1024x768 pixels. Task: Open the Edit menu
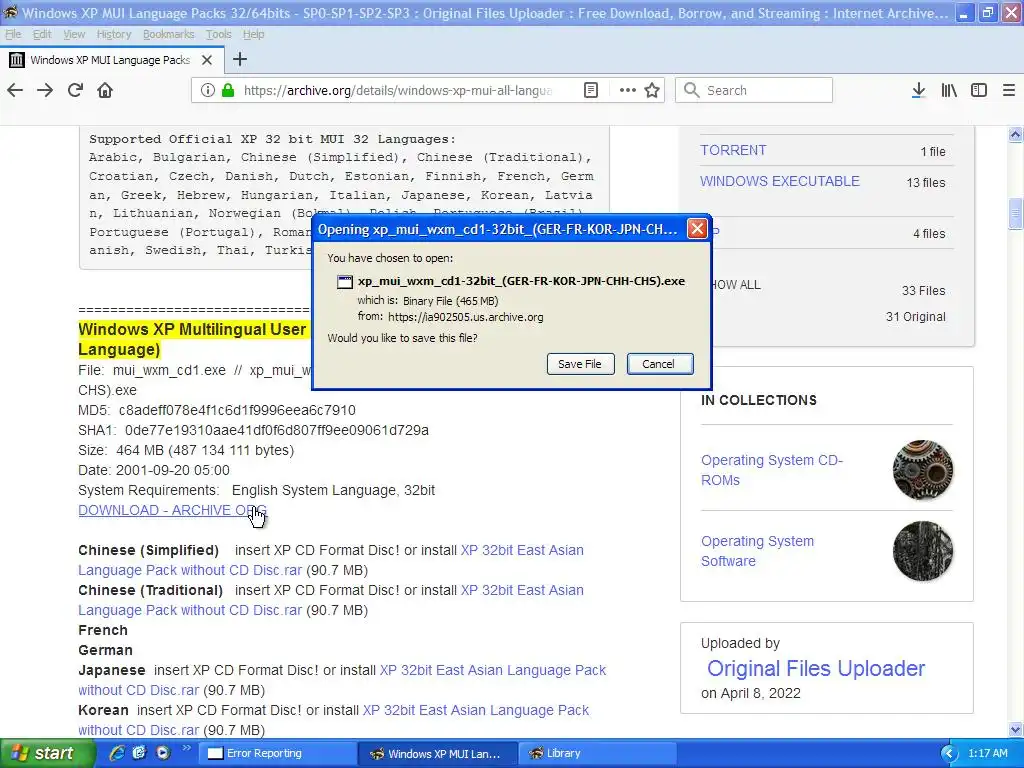point(42,34)
